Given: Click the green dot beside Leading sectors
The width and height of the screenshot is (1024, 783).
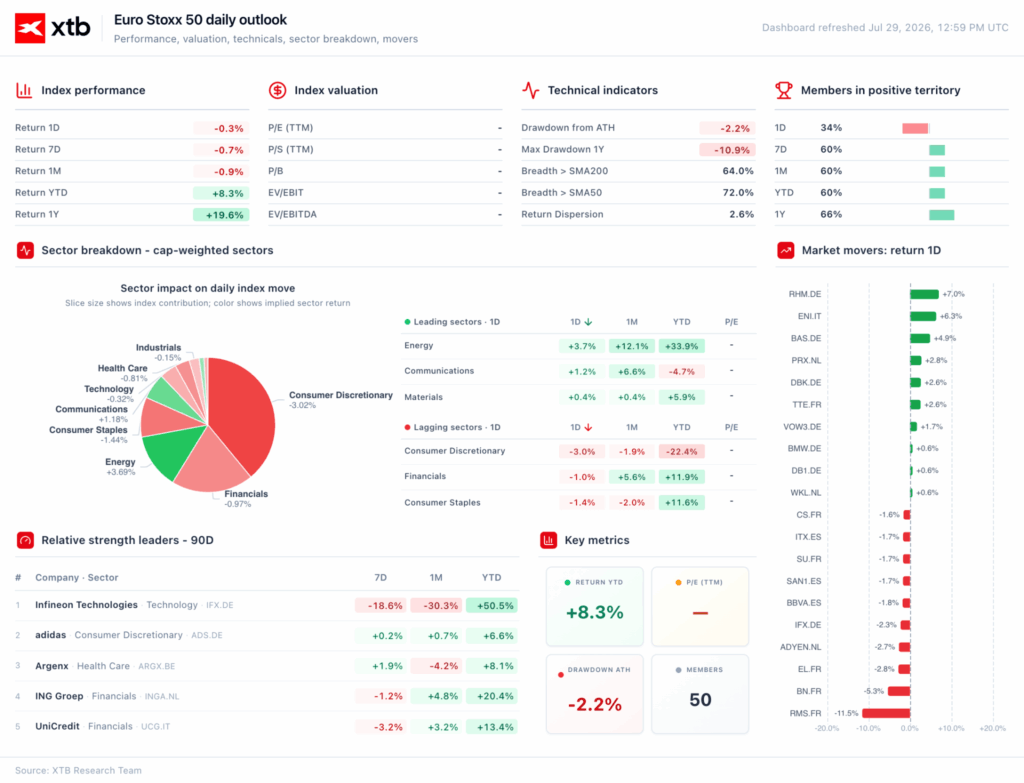Looking at the screenshot, I should 408,322.
